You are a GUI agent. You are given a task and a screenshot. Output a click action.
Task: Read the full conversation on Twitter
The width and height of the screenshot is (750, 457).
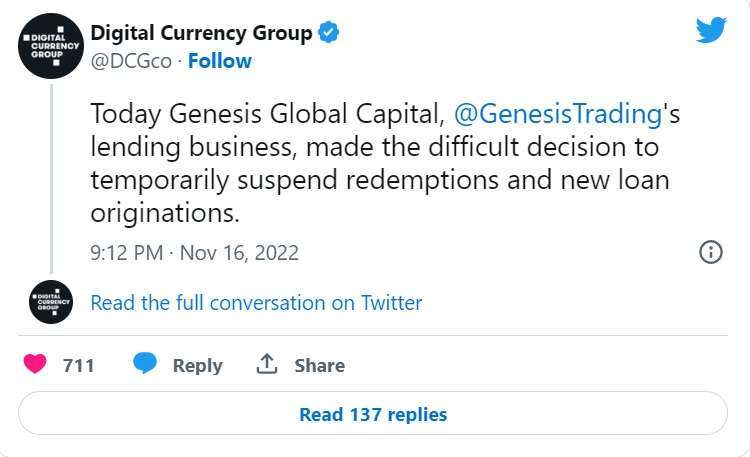pos(256,303)
